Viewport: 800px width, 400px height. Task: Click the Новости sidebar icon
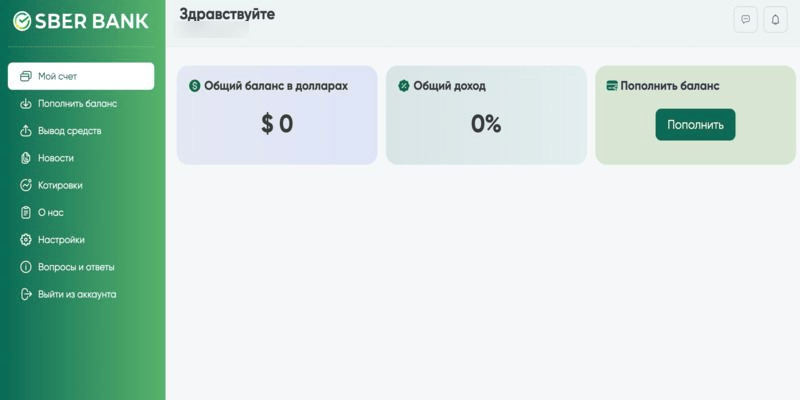tap(26, 158)
